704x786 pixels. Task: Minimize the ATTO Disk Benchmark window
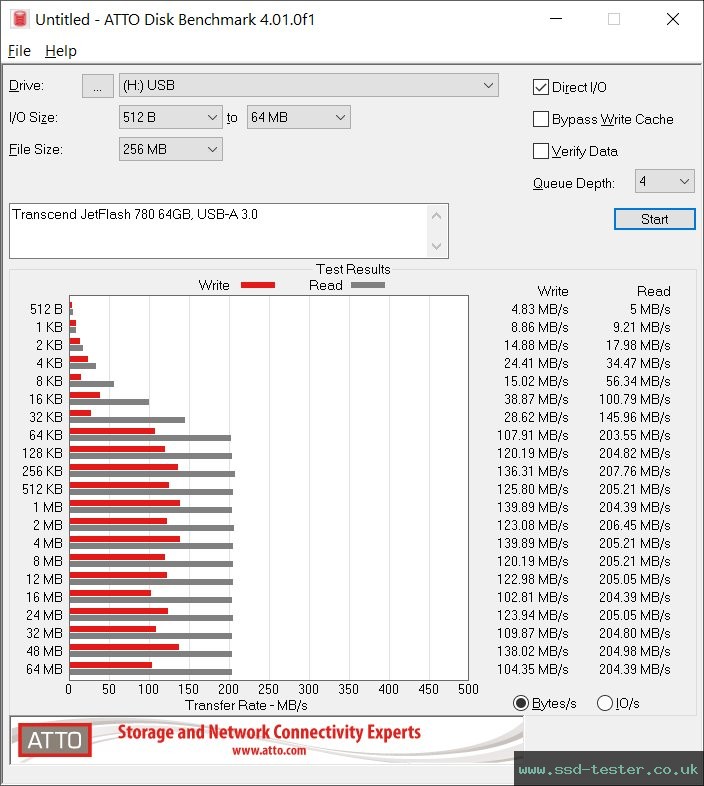pyautogui.click(x=556, y=19)
